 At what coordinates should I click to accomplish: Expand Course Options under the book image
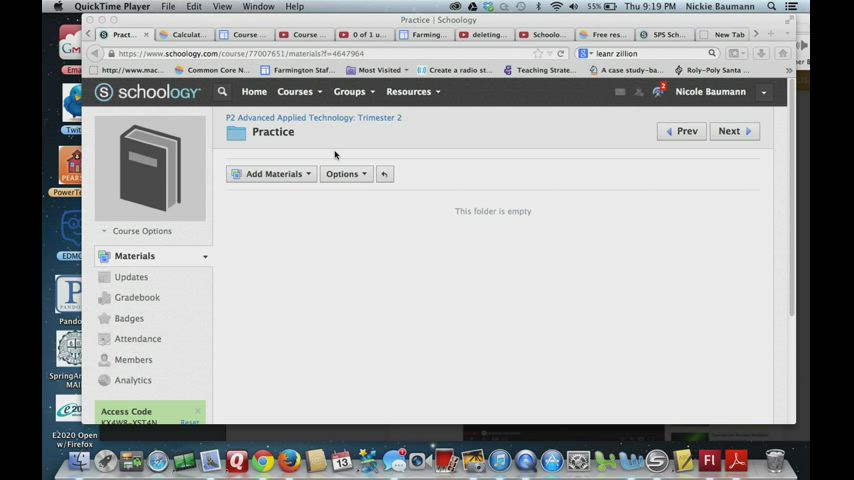(x=141, y=231)
